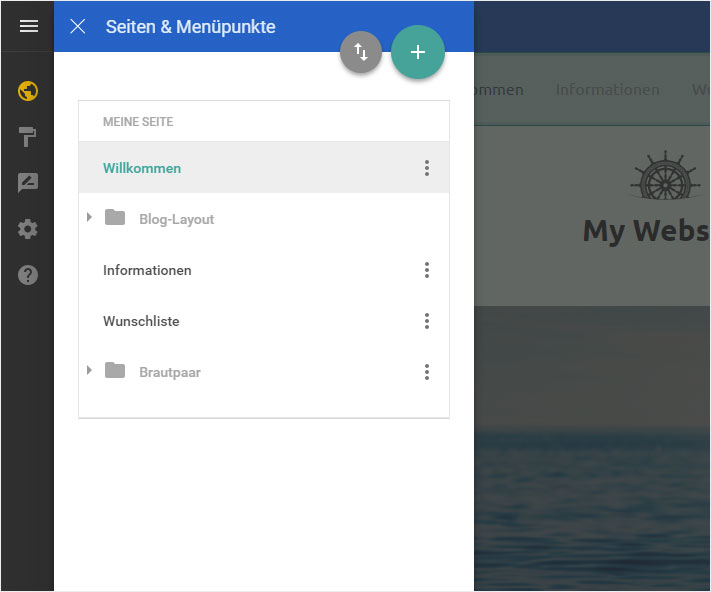The image size is (711, 592).
Task: Select the Willkommen page entry
Action: tap(264, 167)
